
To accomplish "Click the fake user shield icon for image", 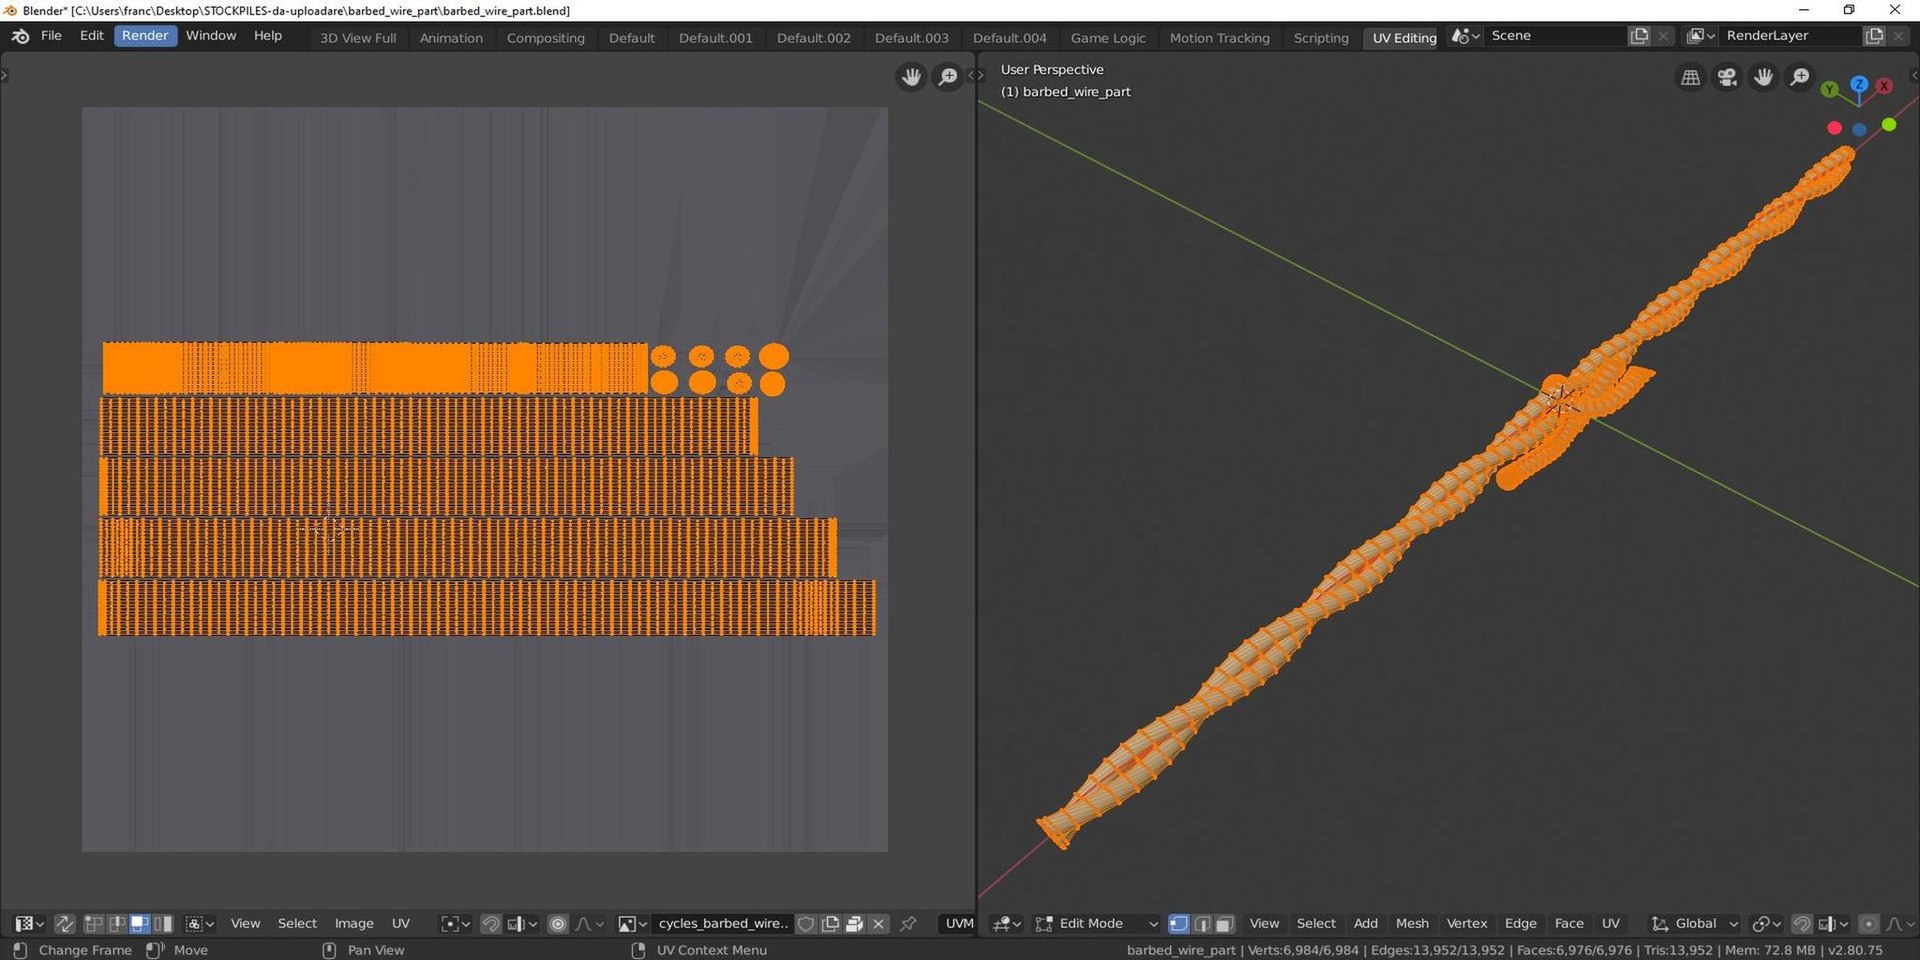I will click(x=806, y=924).
